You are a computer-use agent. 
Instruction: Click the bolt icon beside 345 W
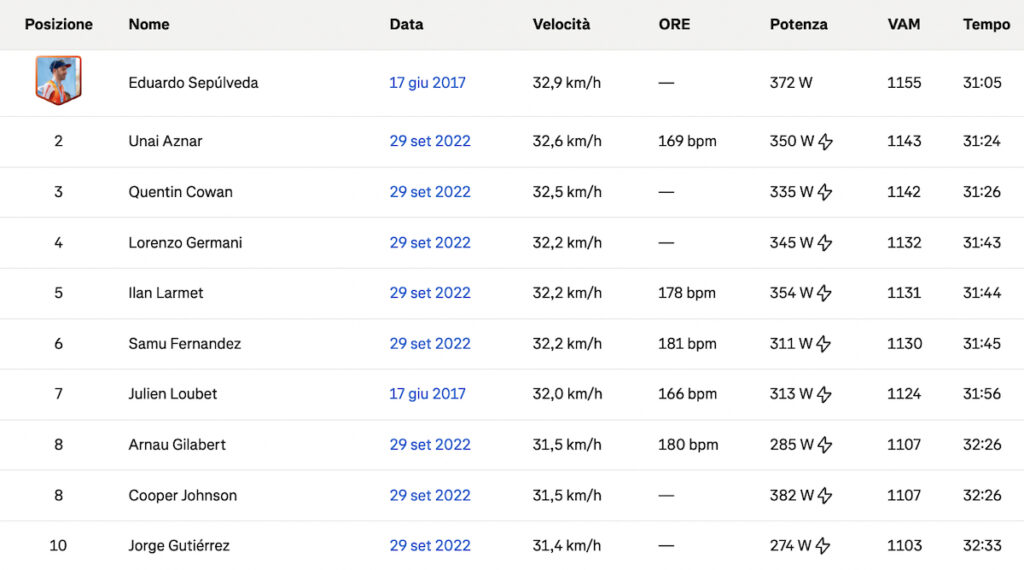(825, 243)
